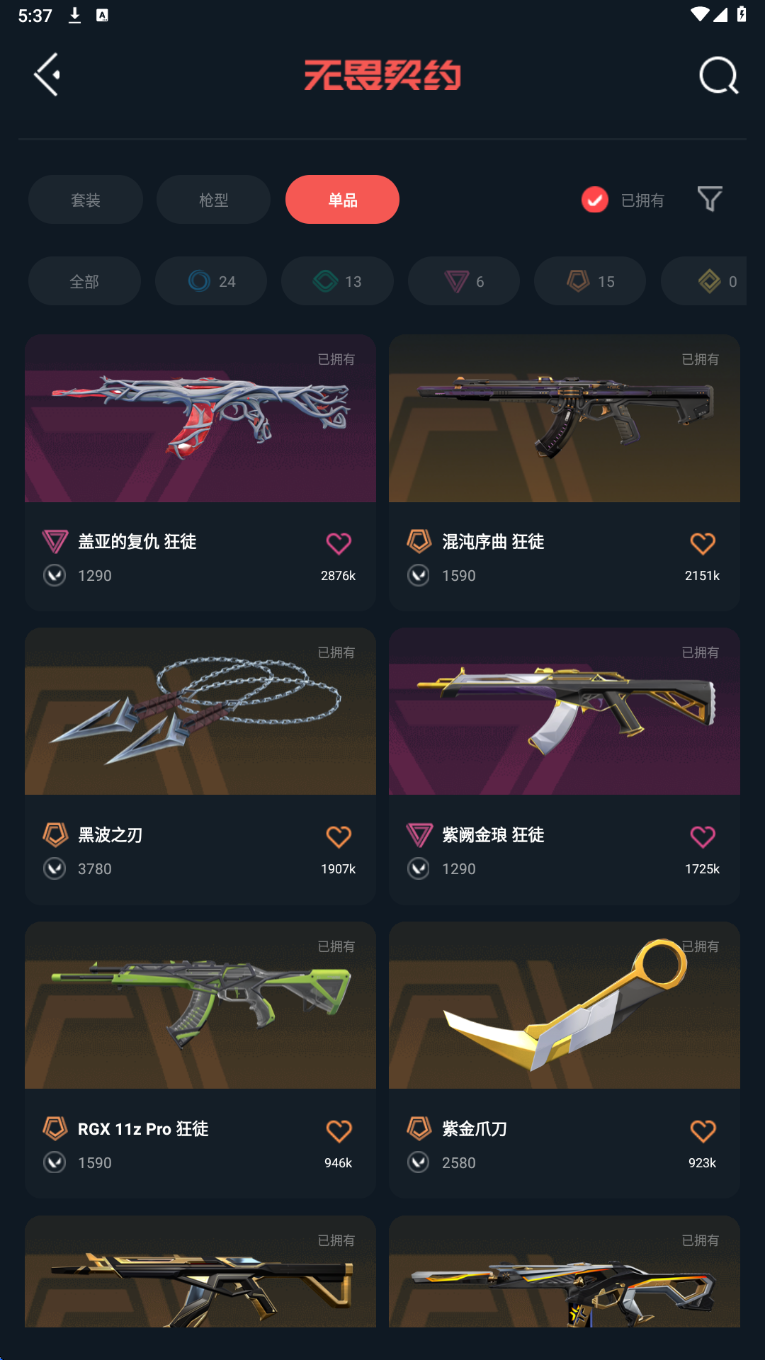This screenshot has height=1360, width=765.
Task: Like 紫金爪刀 via heart icon
Action: point(703,1130)
